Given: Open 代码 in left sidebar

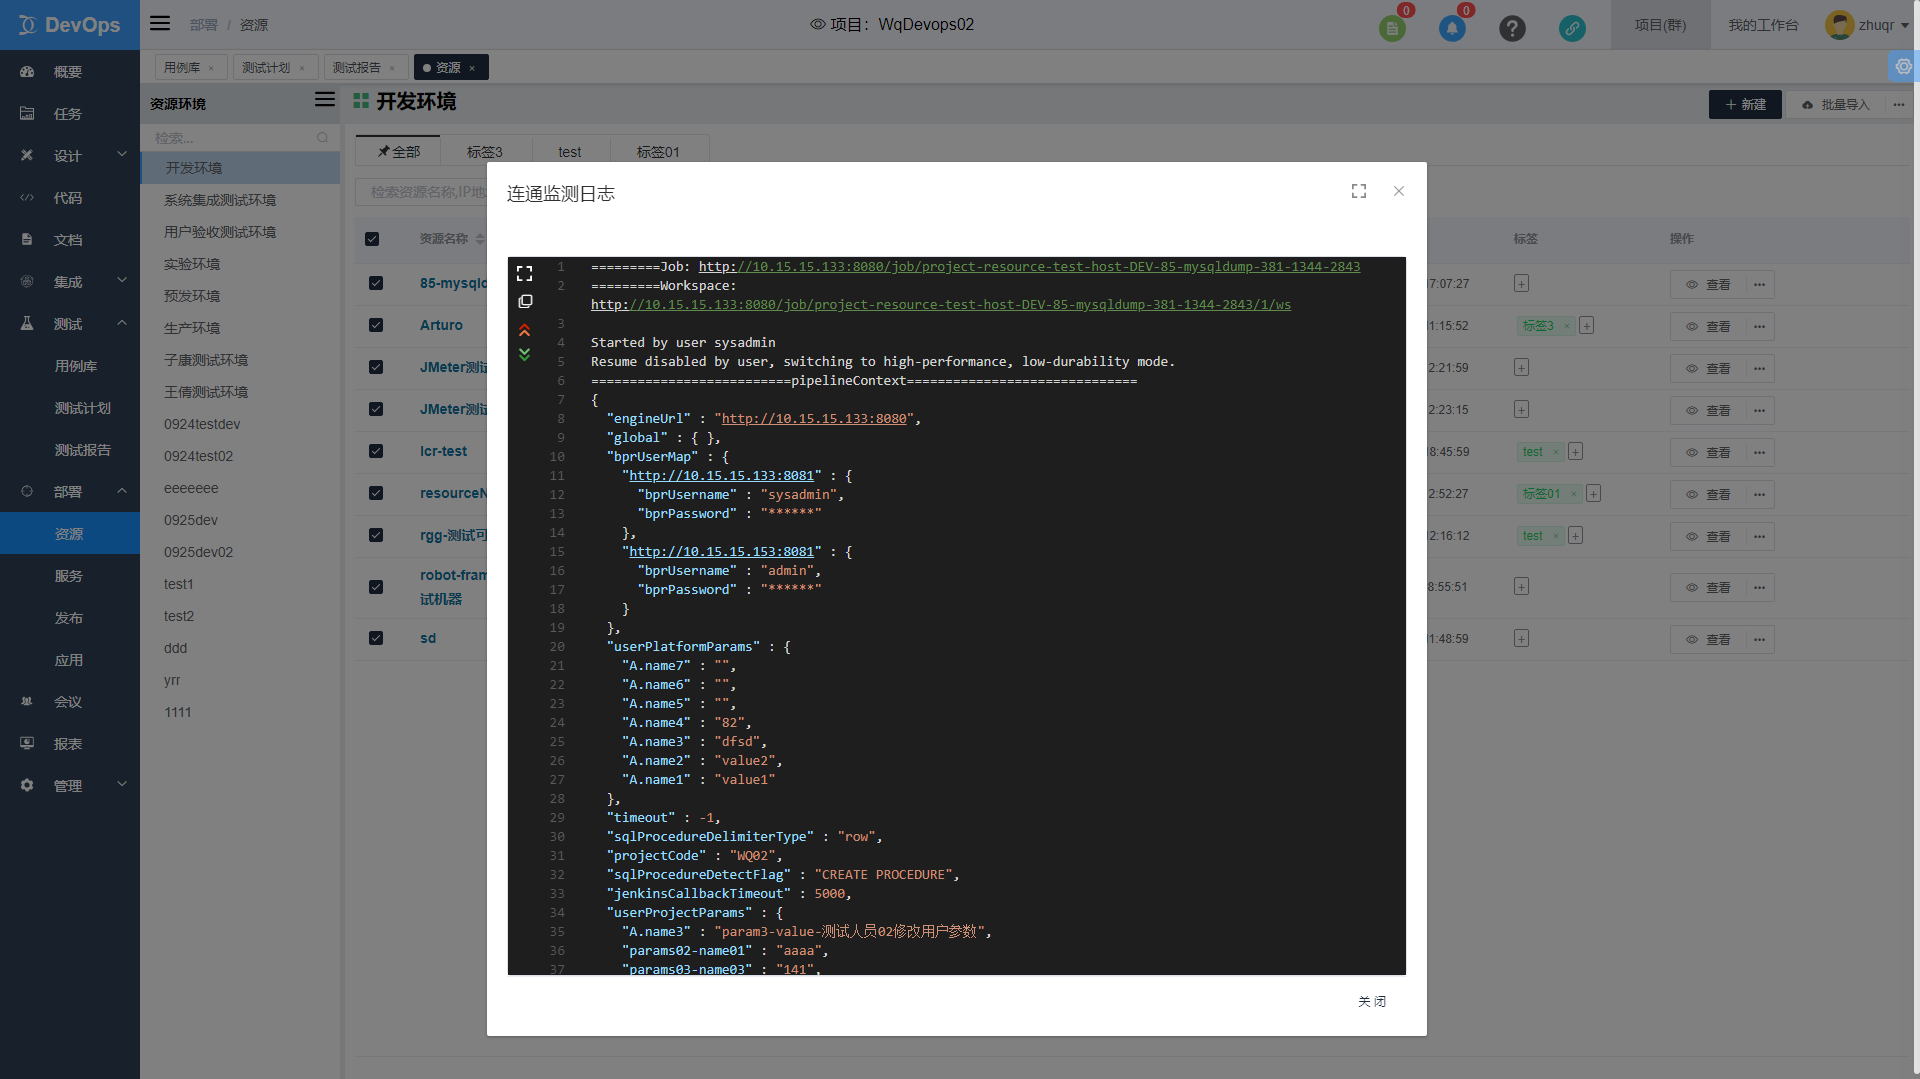Looking at the screenshot, I should click(x=70, y=198).
